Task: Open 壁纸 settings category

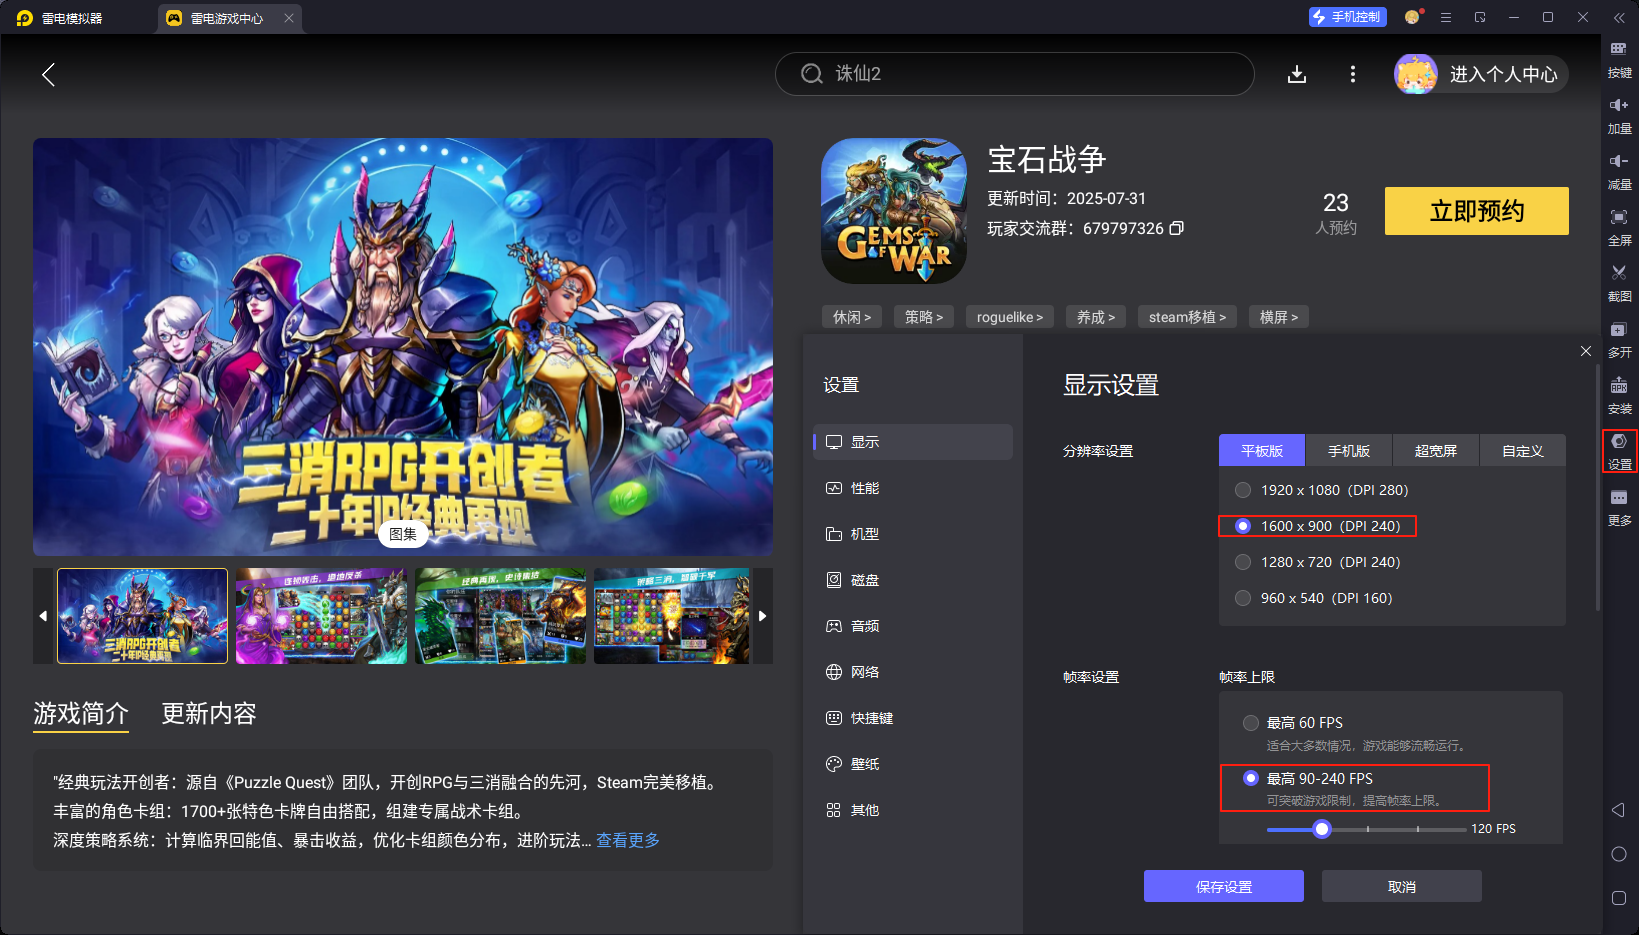Action: click(x=913, y=764)
